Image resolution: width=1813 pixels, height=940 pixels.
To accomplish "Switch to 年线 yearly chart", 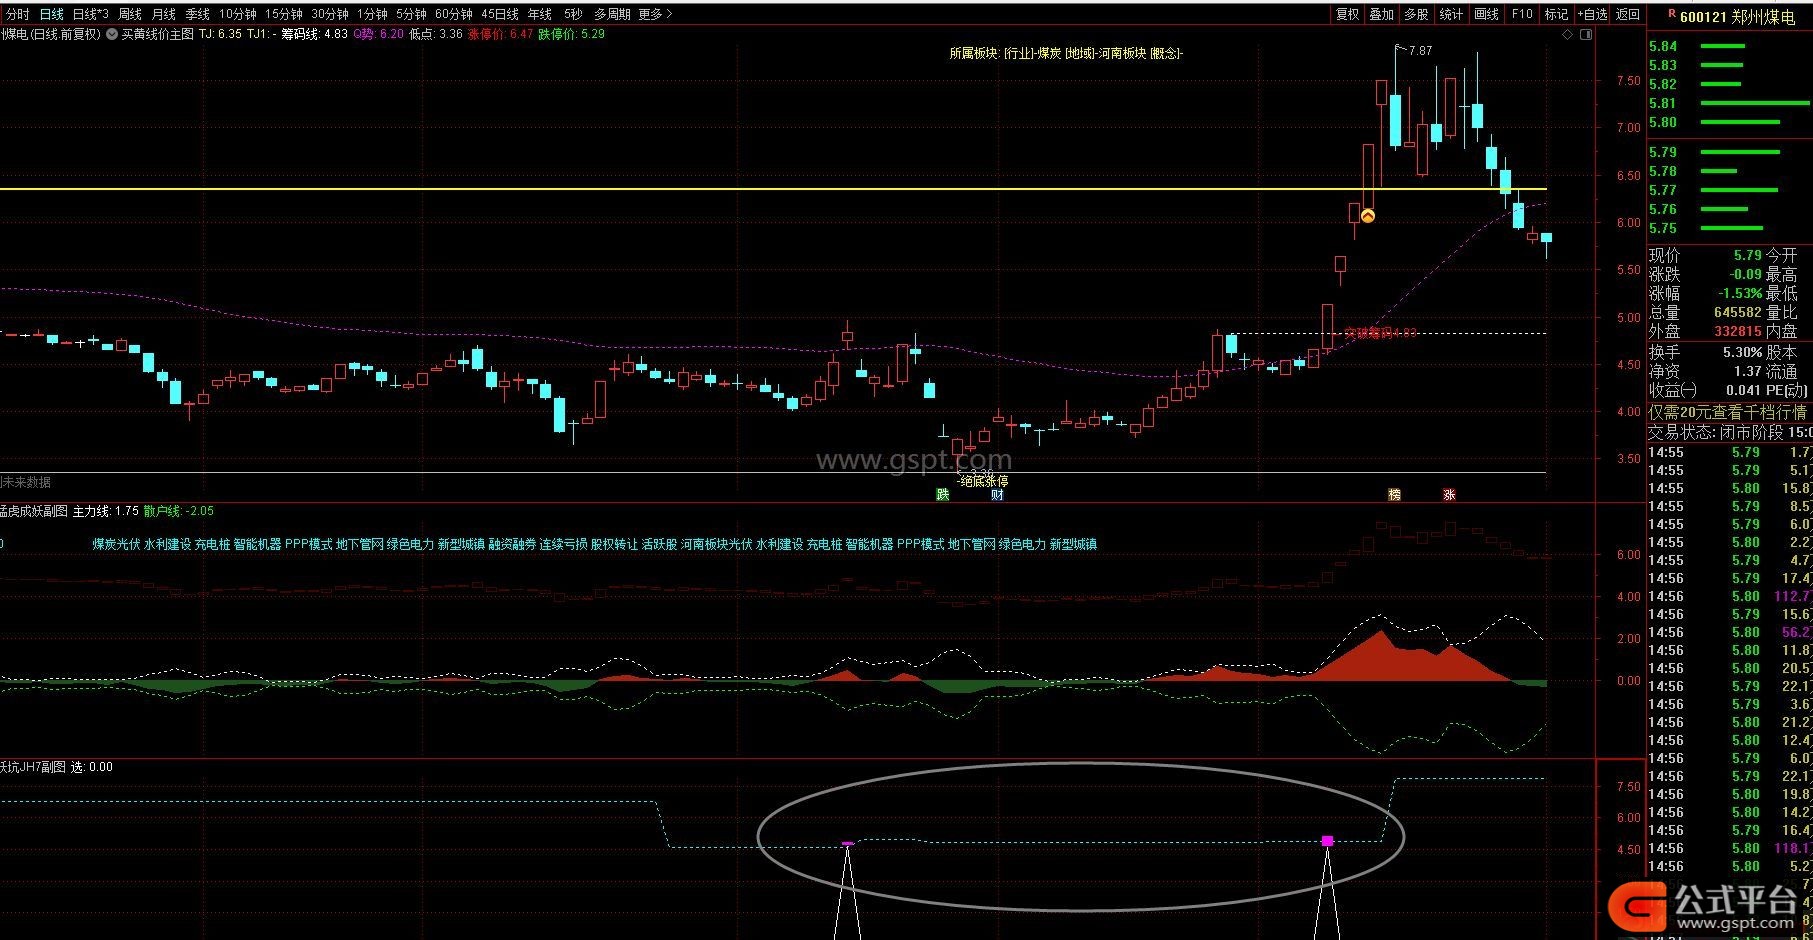I will point(540,14).
